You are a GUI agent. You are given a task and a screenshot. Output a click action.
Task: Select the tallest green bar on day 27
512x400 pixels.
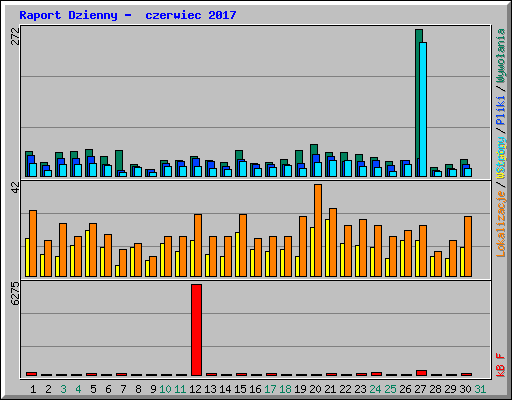[x=419, y=103]
